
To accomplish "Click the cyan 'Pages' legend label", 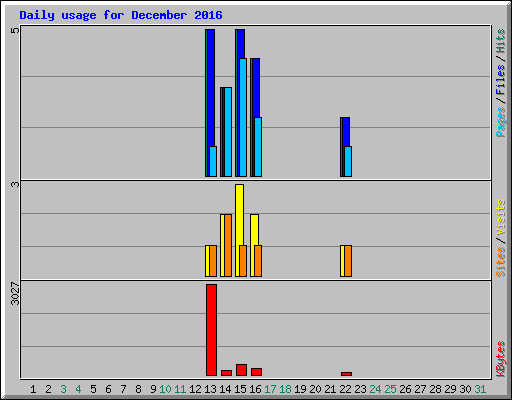I will point(501,122).
